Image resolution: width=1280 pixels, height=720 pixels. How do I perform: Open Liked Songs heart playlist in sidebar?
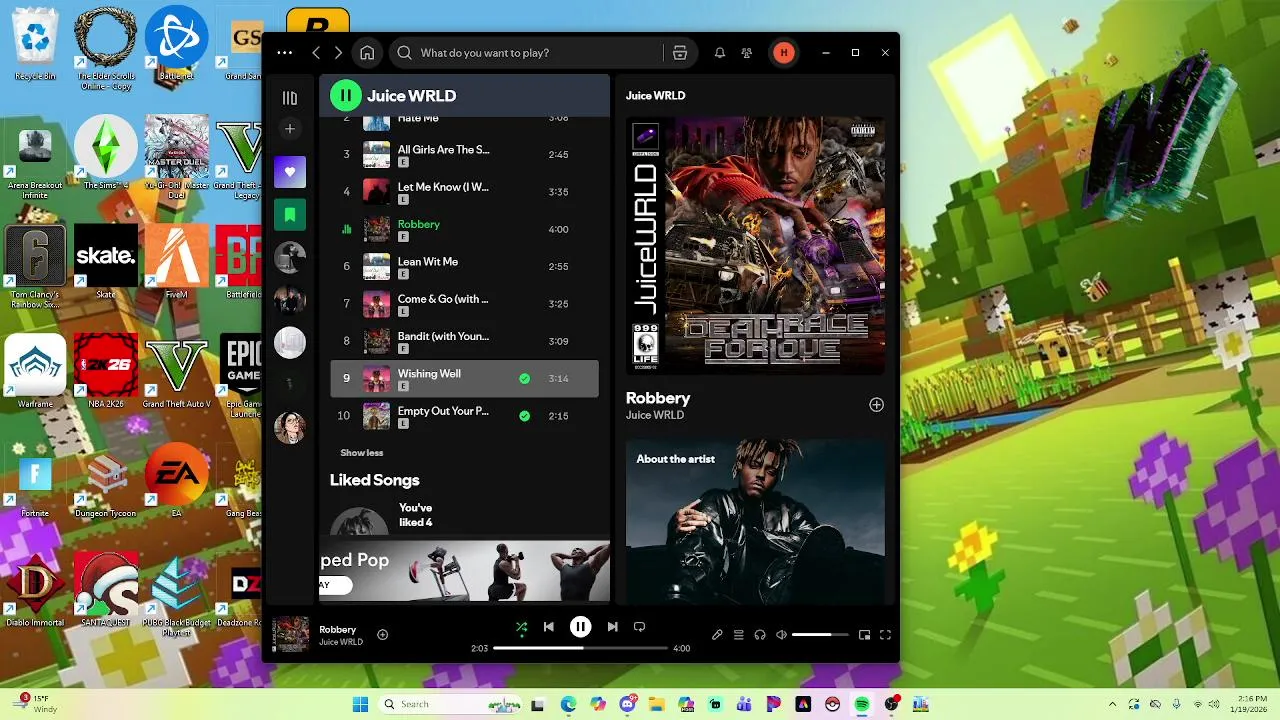tap(290, 171)
